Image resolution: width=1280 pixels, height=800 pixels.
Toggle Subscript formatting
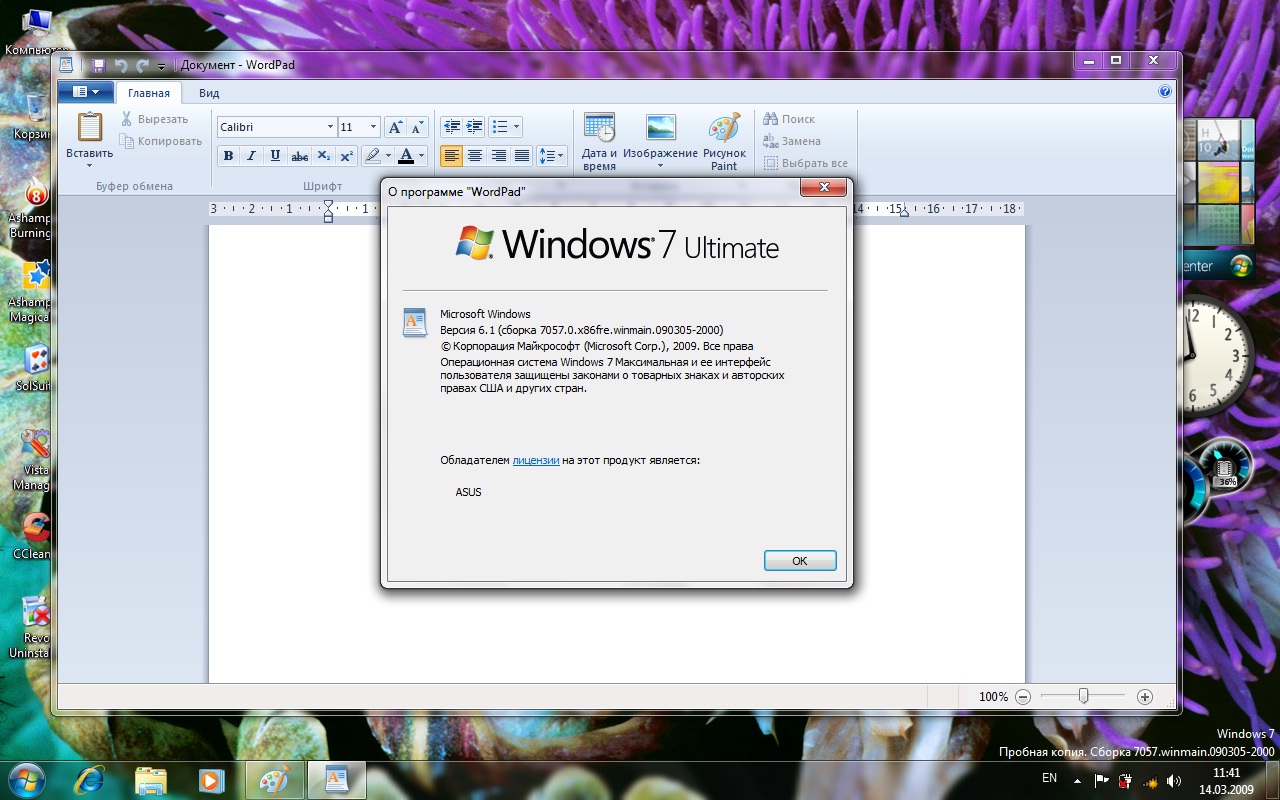coord(323,155)
